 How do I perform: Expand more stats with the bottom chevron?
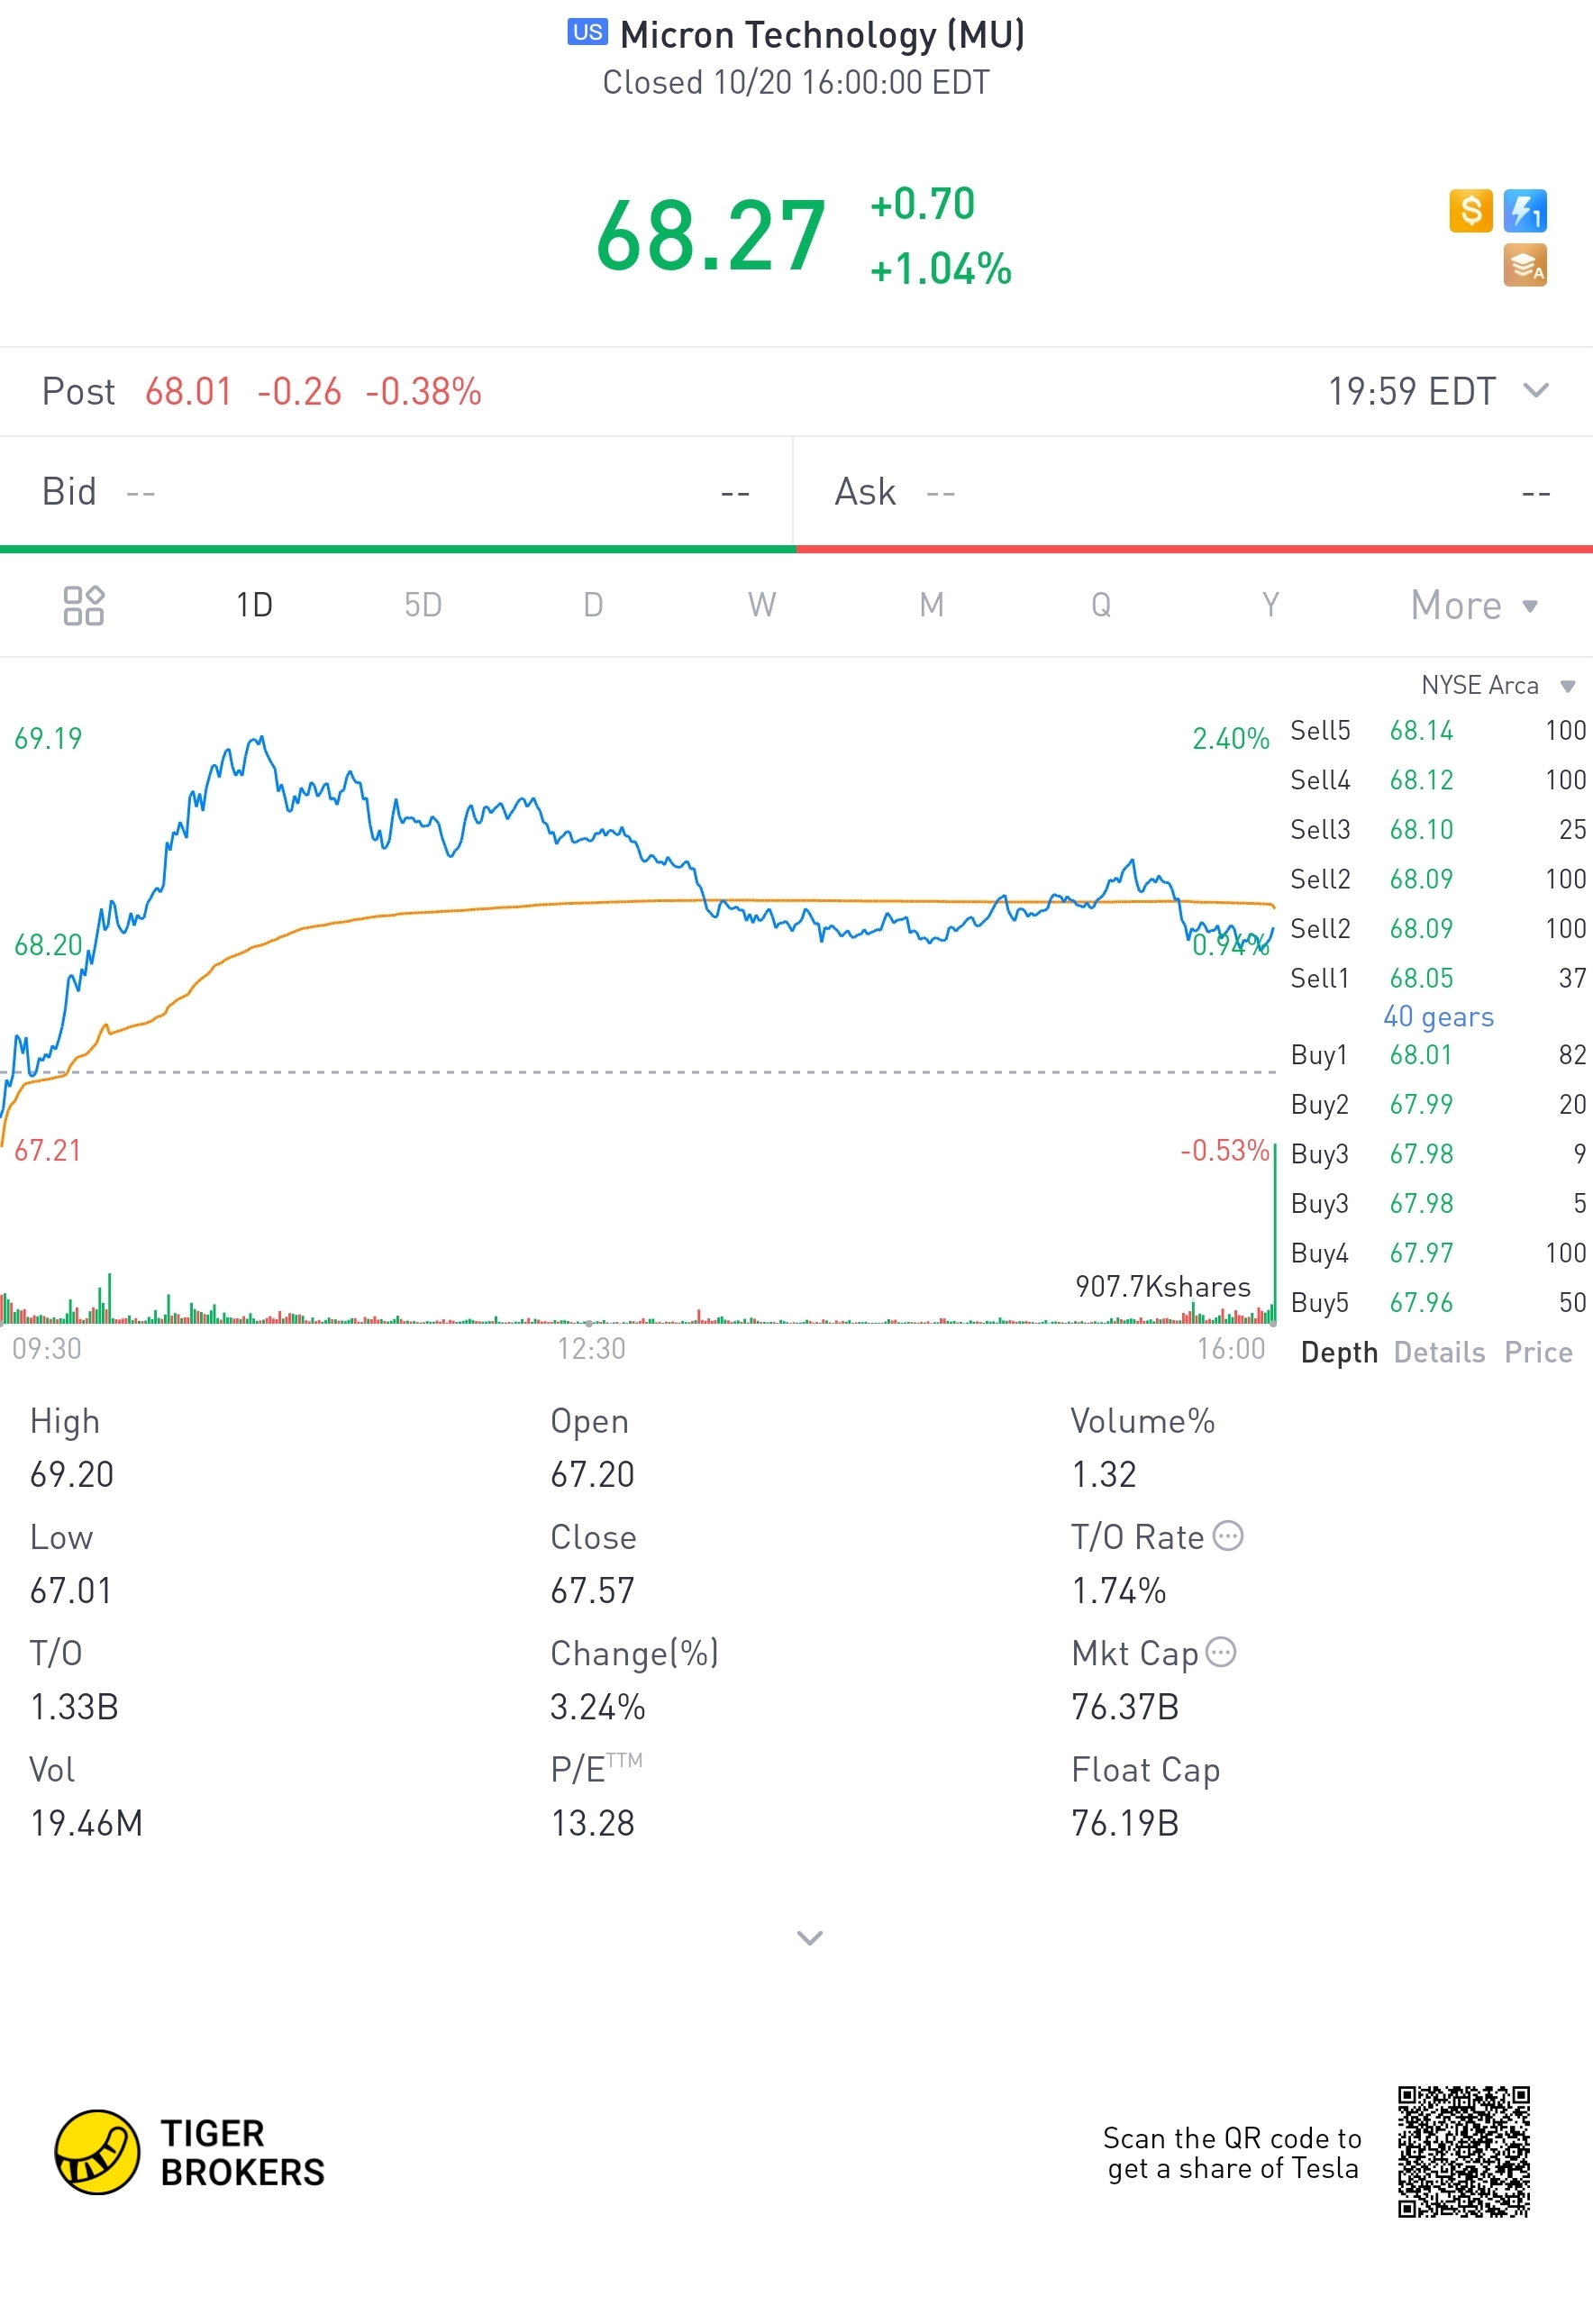pyautogui.click(x=809, y=1938)
